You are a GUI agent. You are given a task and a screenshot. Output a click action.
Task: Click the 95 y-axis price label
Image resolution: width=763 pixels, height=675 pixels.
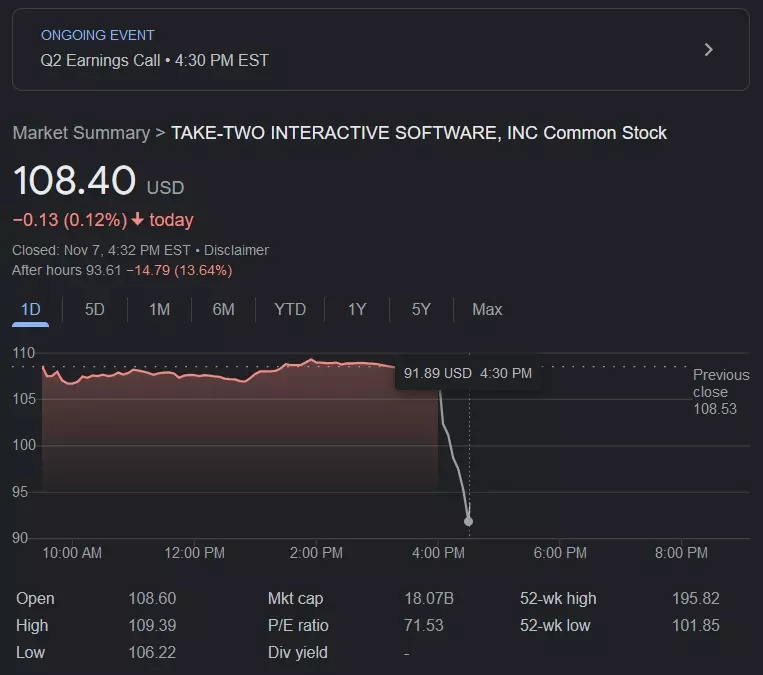(x=20, y=492)
